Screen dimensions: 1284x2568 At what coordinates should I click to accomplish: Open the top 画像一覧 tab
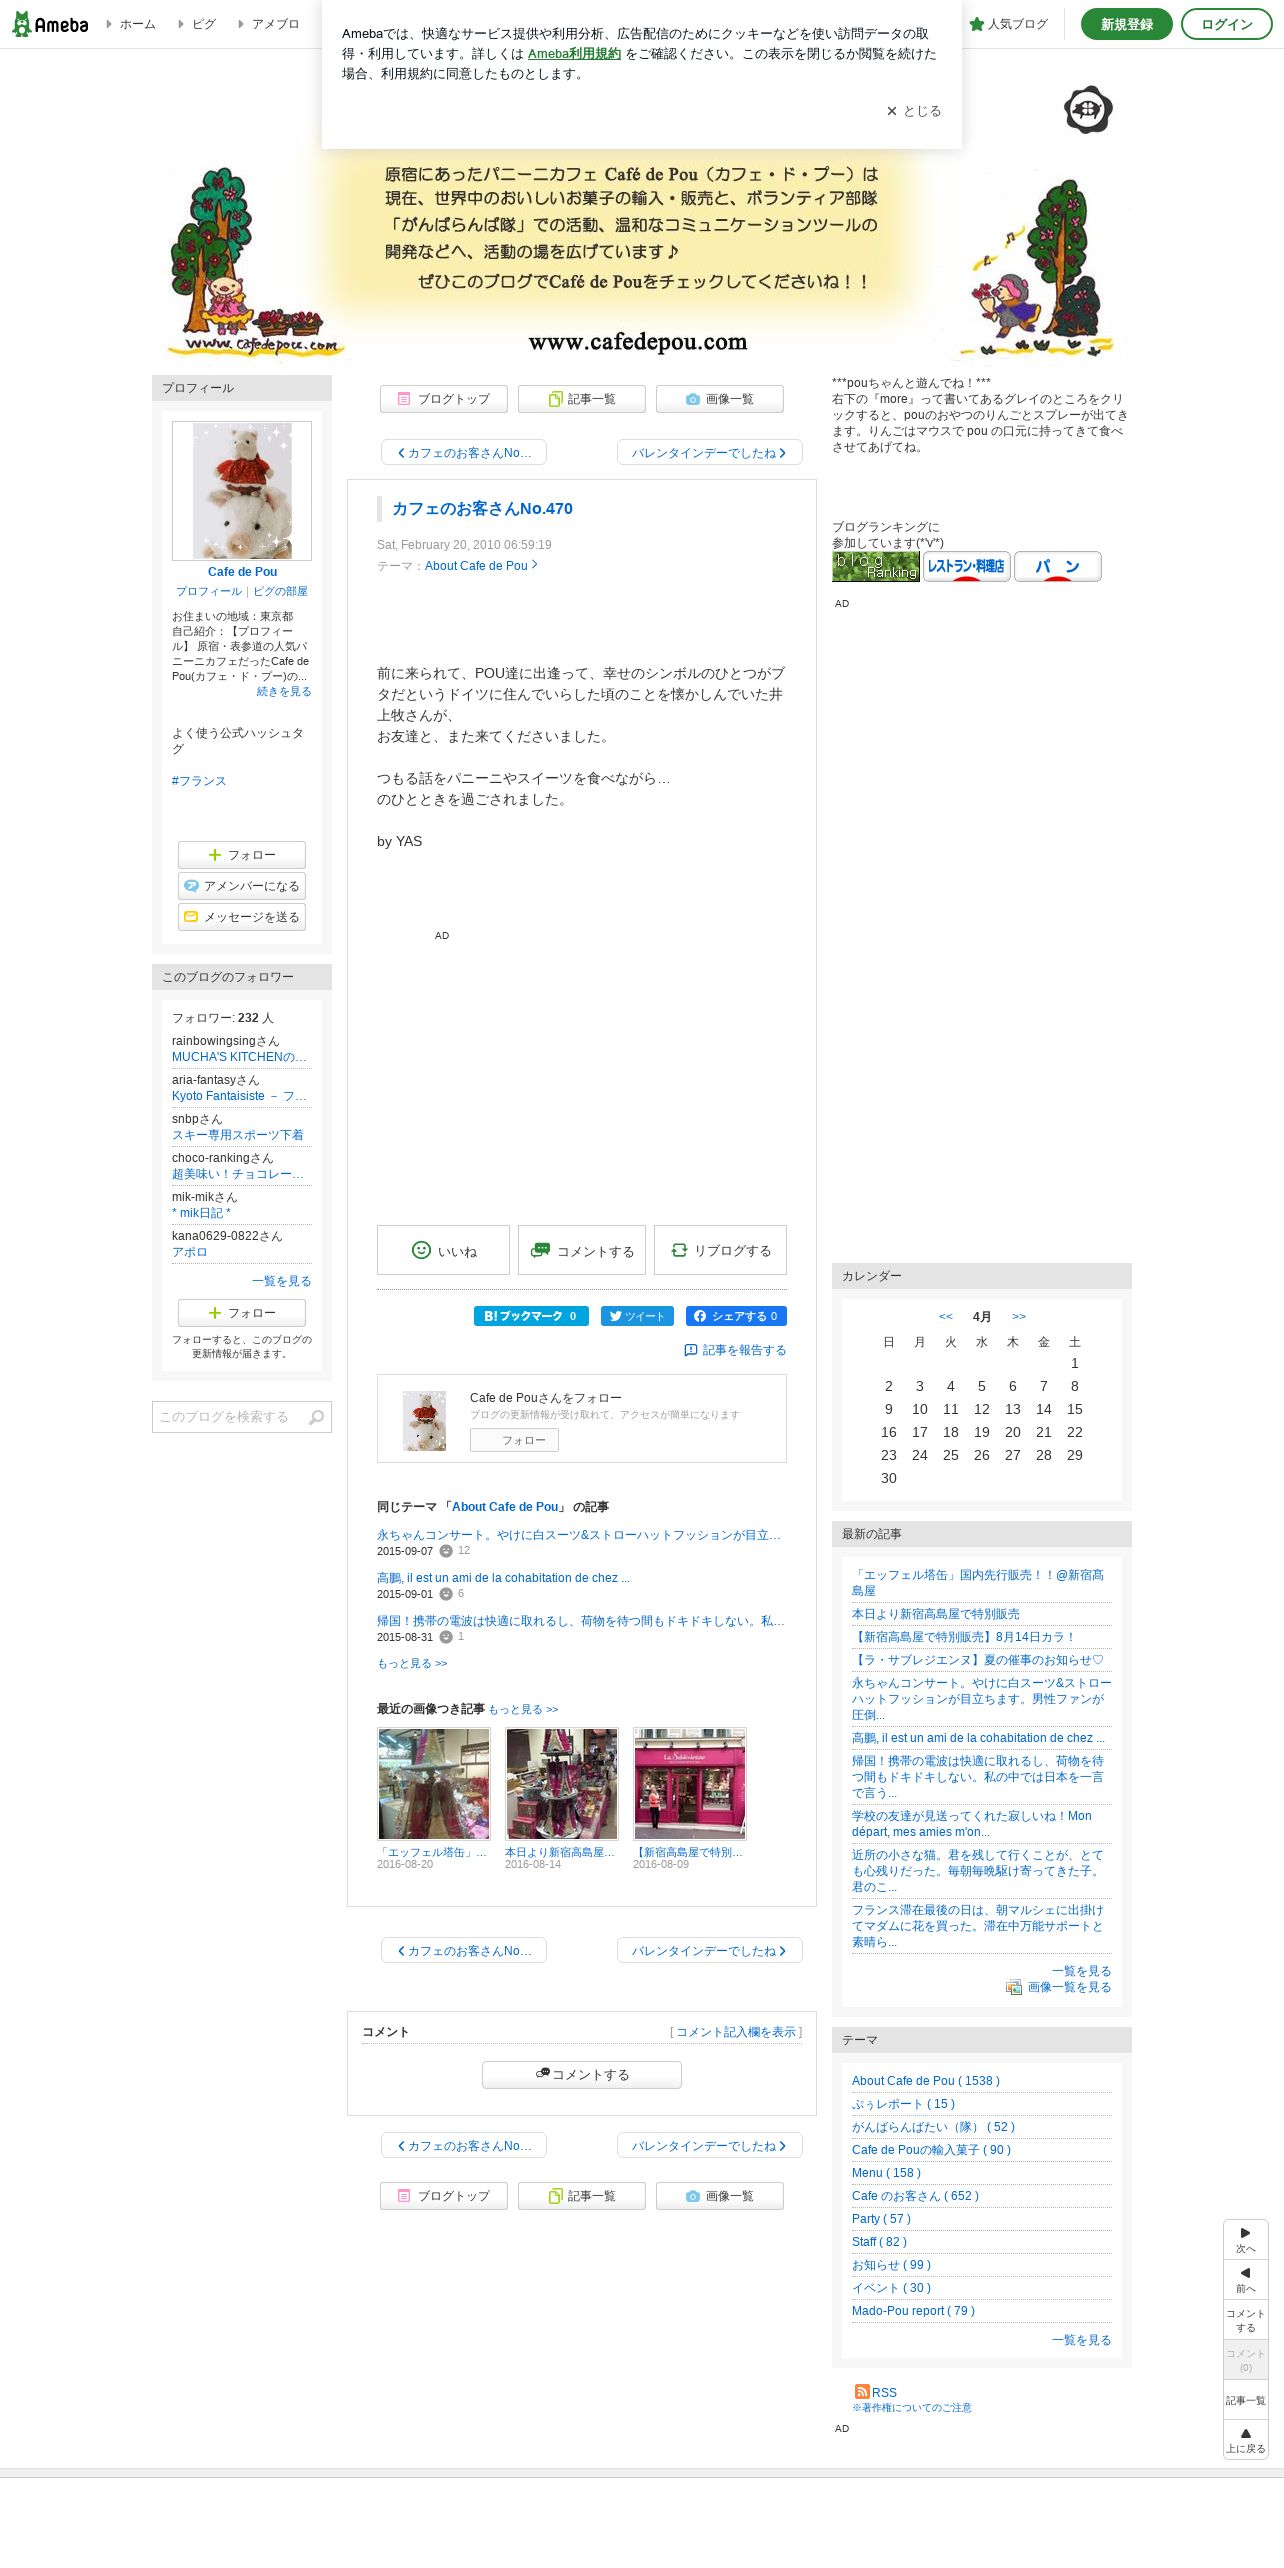(719, 399)
